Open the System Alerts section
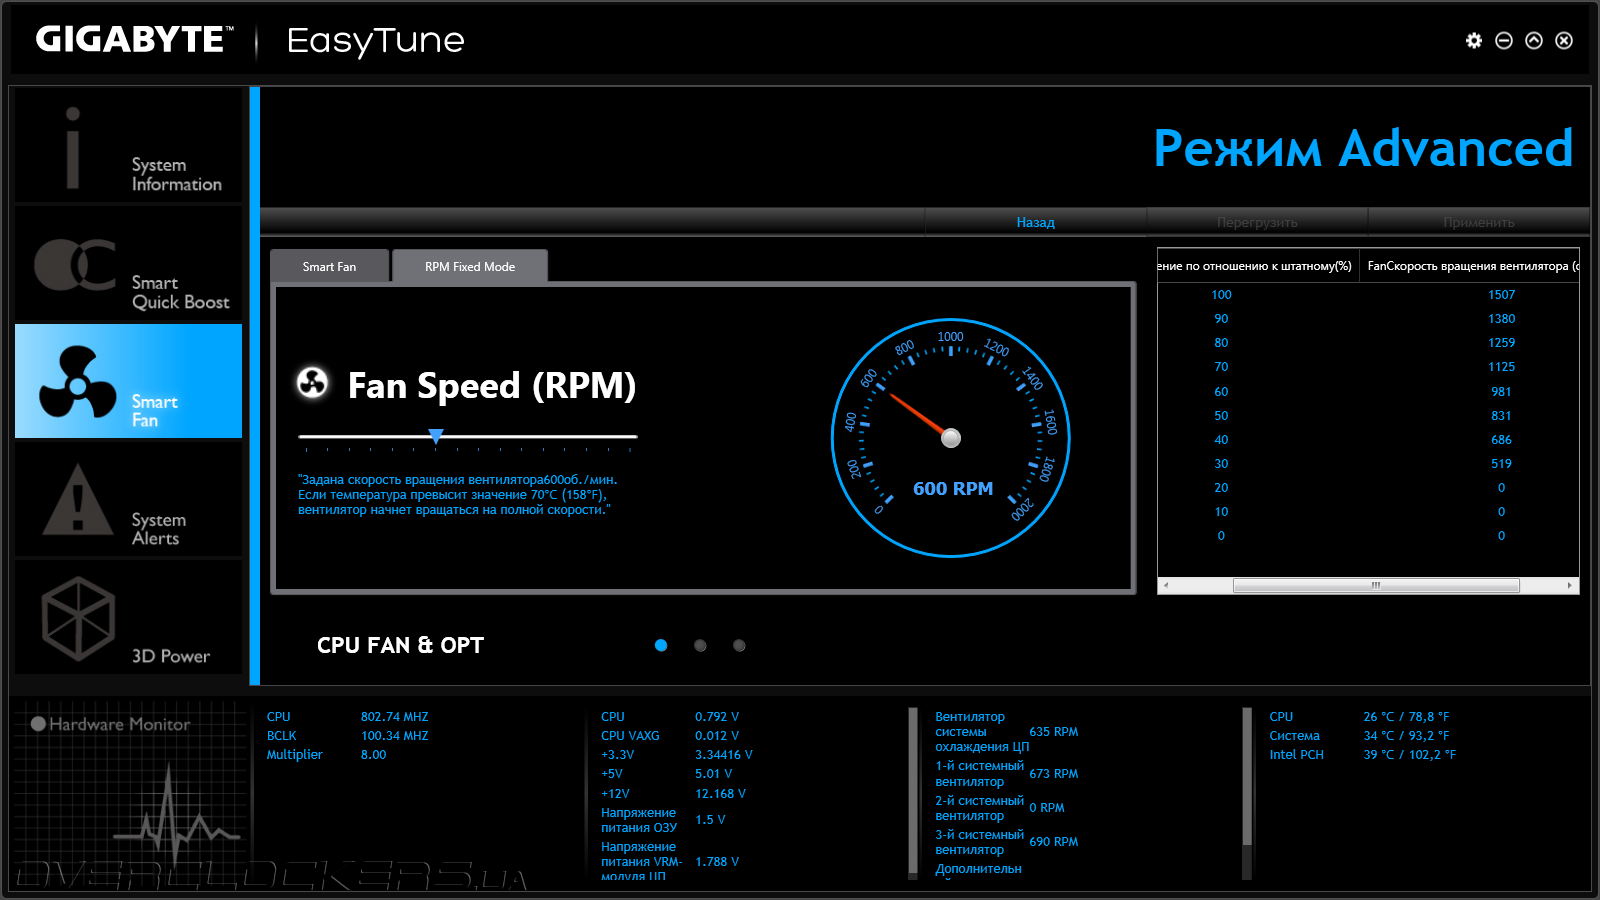 128,499
